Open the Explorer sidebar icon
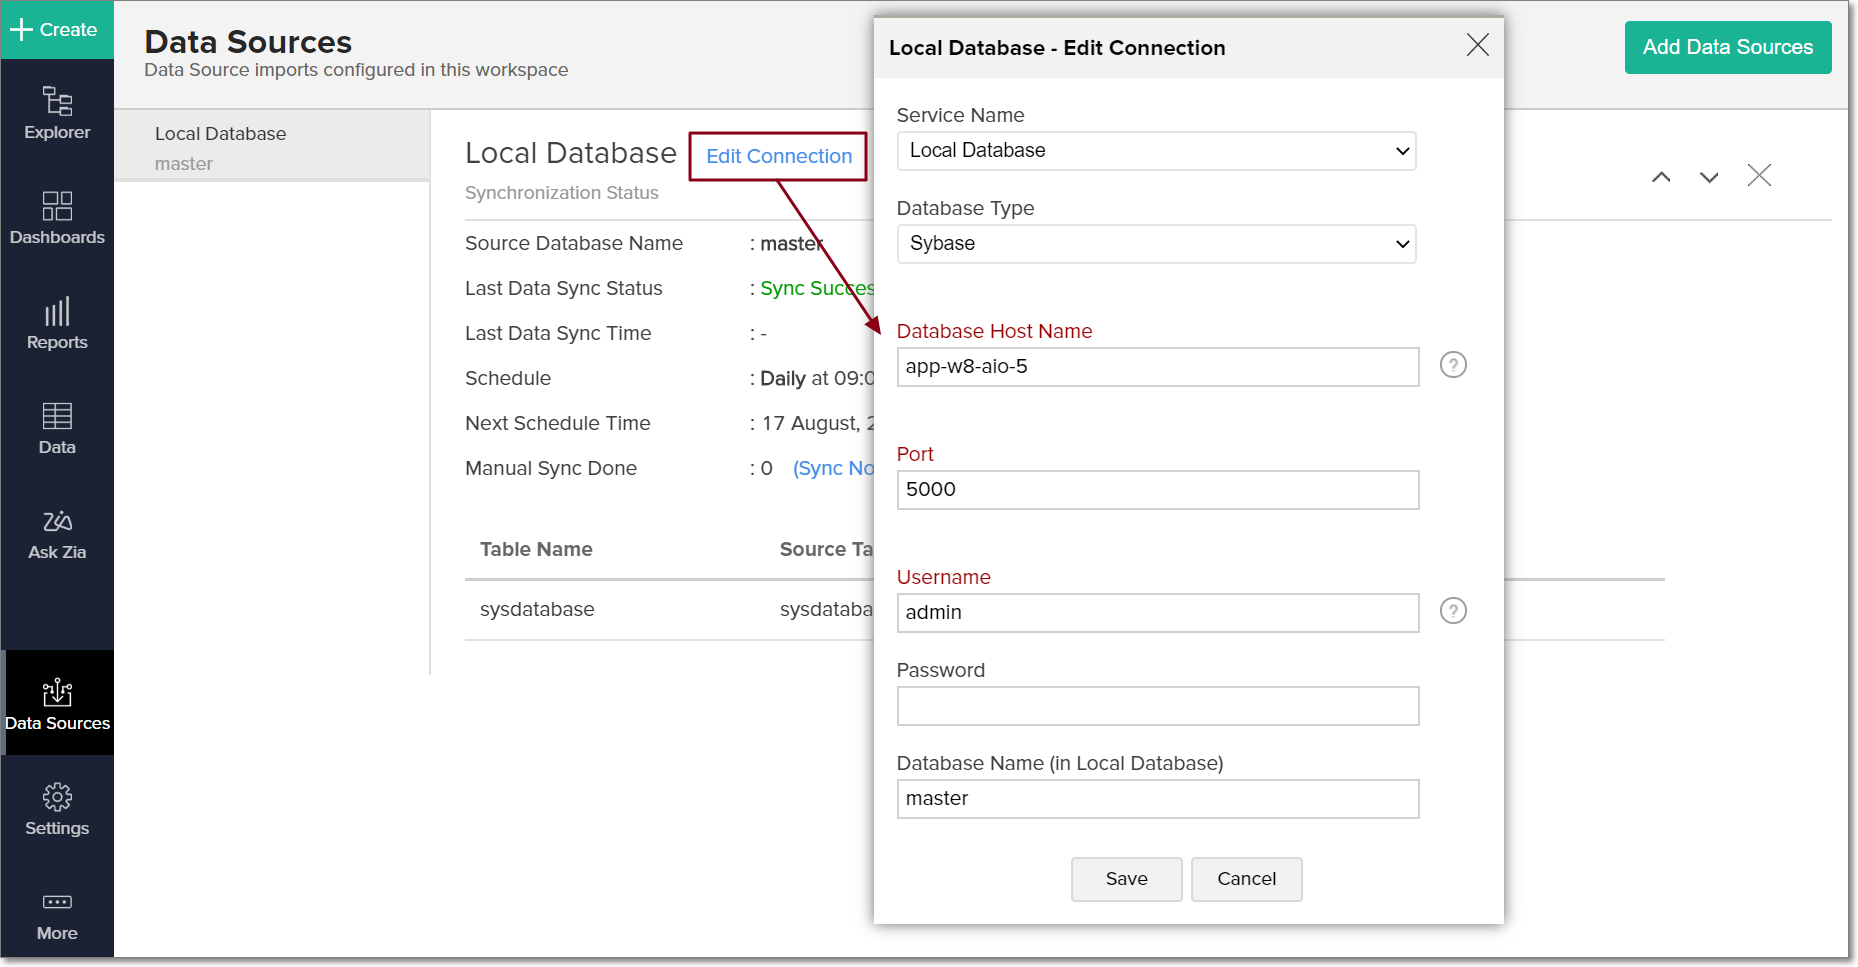 [57, 113]
